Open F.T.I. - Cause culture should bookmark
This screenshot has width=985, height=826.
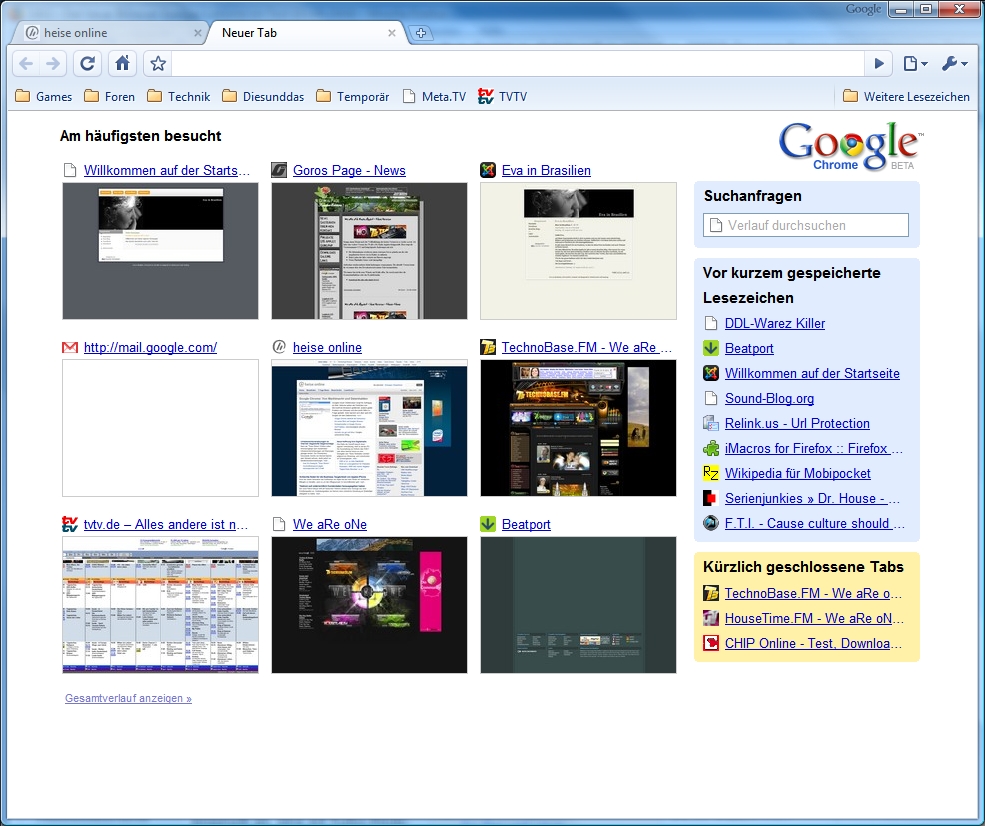(815, 524)
